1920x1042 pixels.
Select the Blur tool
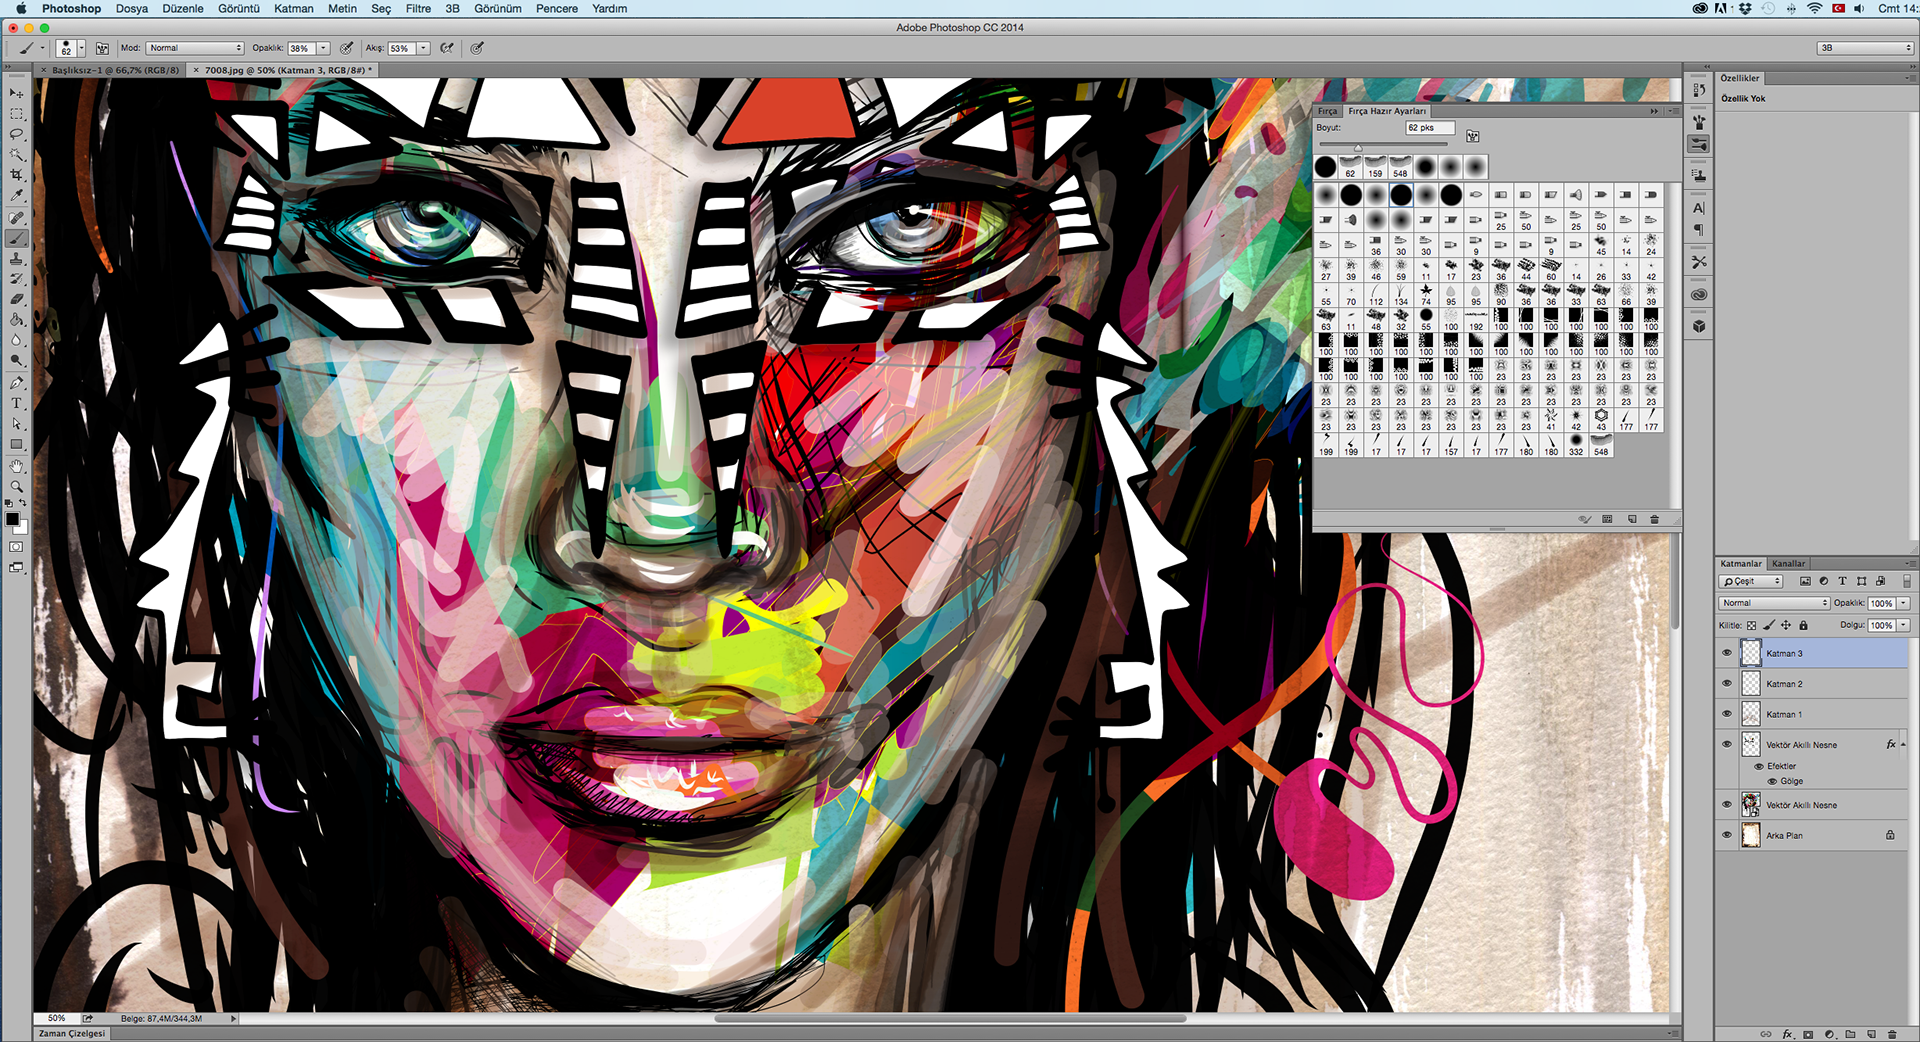coord(16,340)
